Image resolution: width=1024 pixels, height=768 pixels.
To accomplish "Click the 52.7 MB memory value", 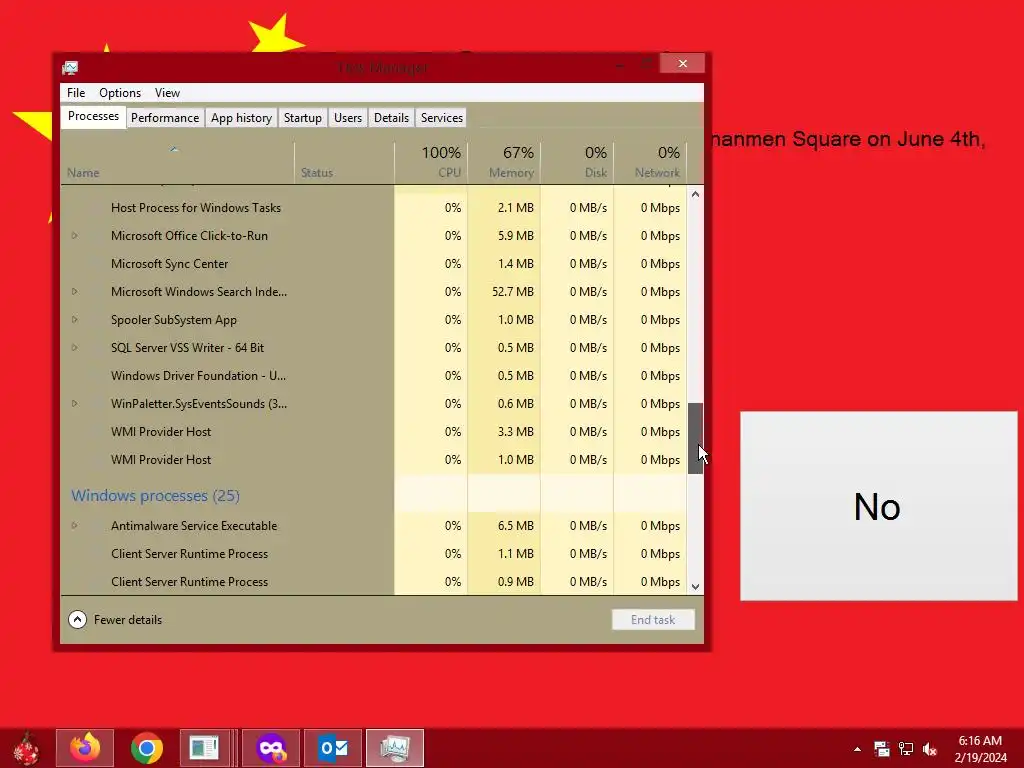I will (x=513, y=292).
